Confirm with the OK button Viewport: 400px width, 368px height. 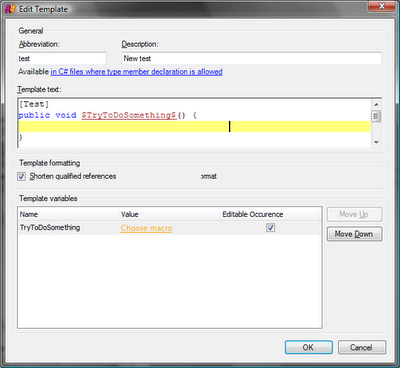[x=309, y=347]
